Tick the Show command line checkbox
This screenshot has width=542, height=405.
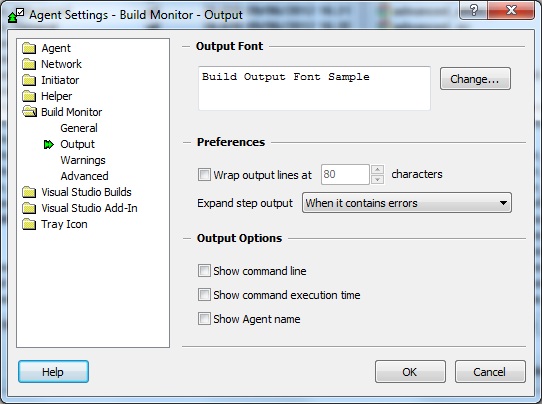[204, 271]
